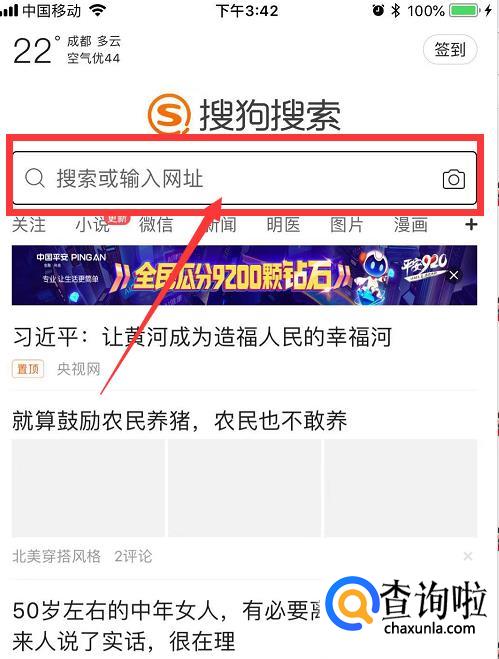Open the 图片 tab
The image size is (499, 659).
[347, 225]
